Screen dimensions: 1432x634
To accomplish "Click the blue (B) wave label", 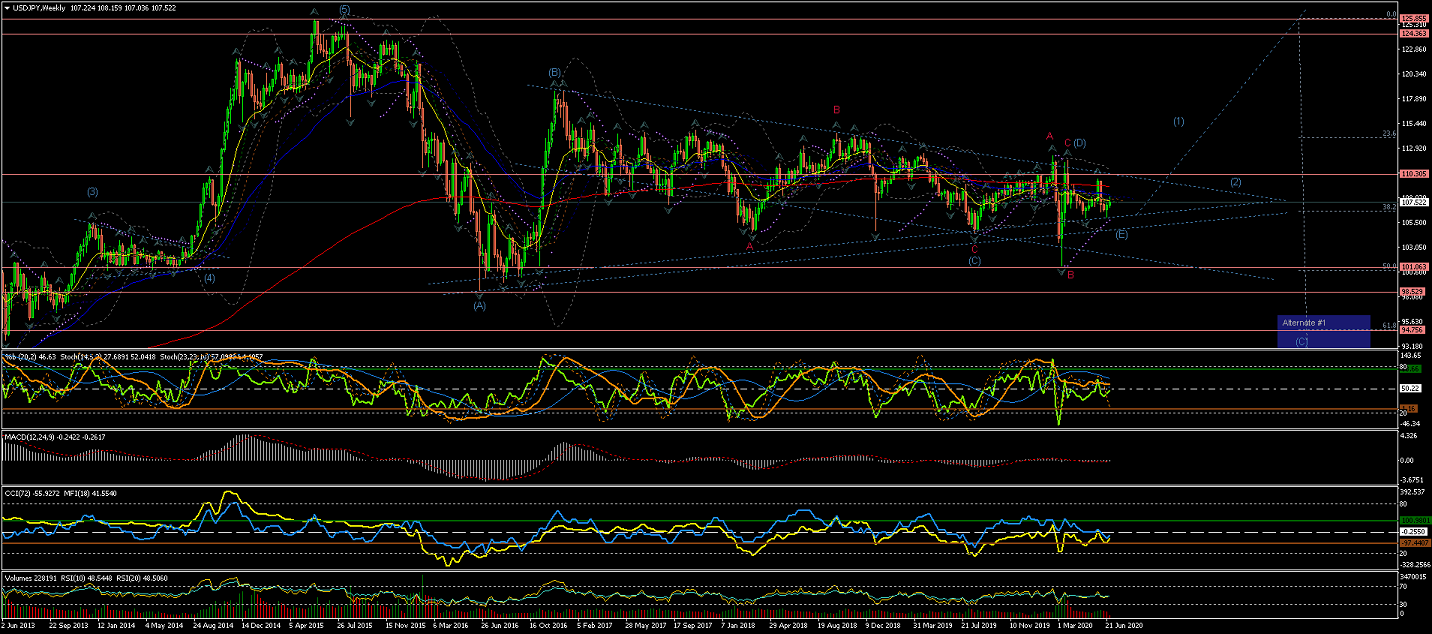I will pos(553,72).
